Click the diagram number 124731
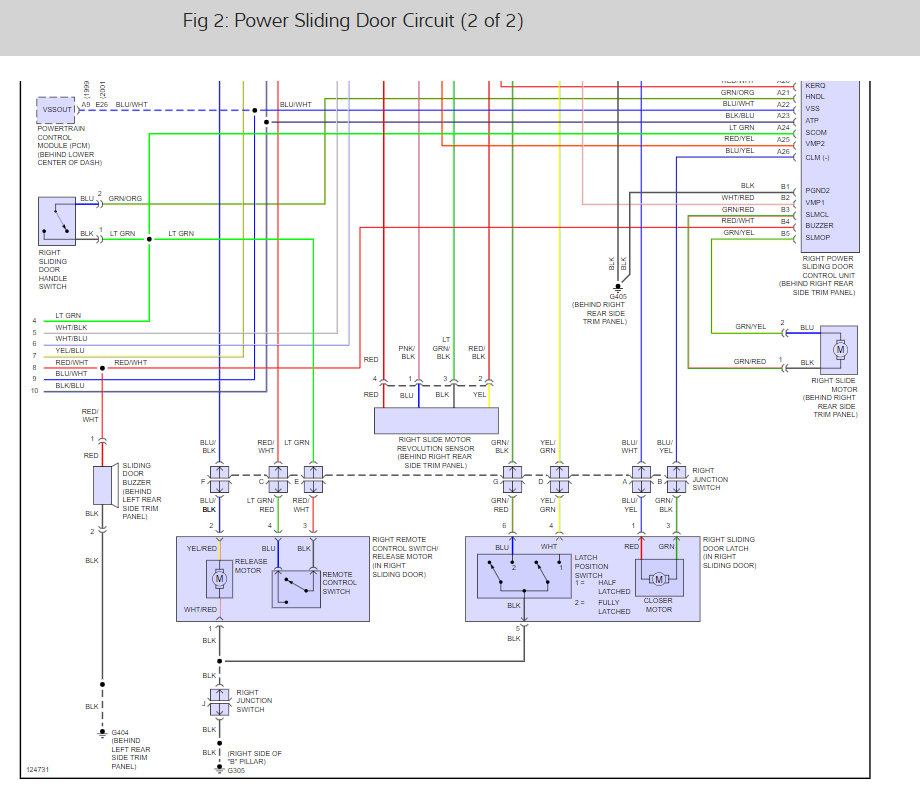Image resolution: width=920 pixels, height=798 pixels. tap(38, 769)
